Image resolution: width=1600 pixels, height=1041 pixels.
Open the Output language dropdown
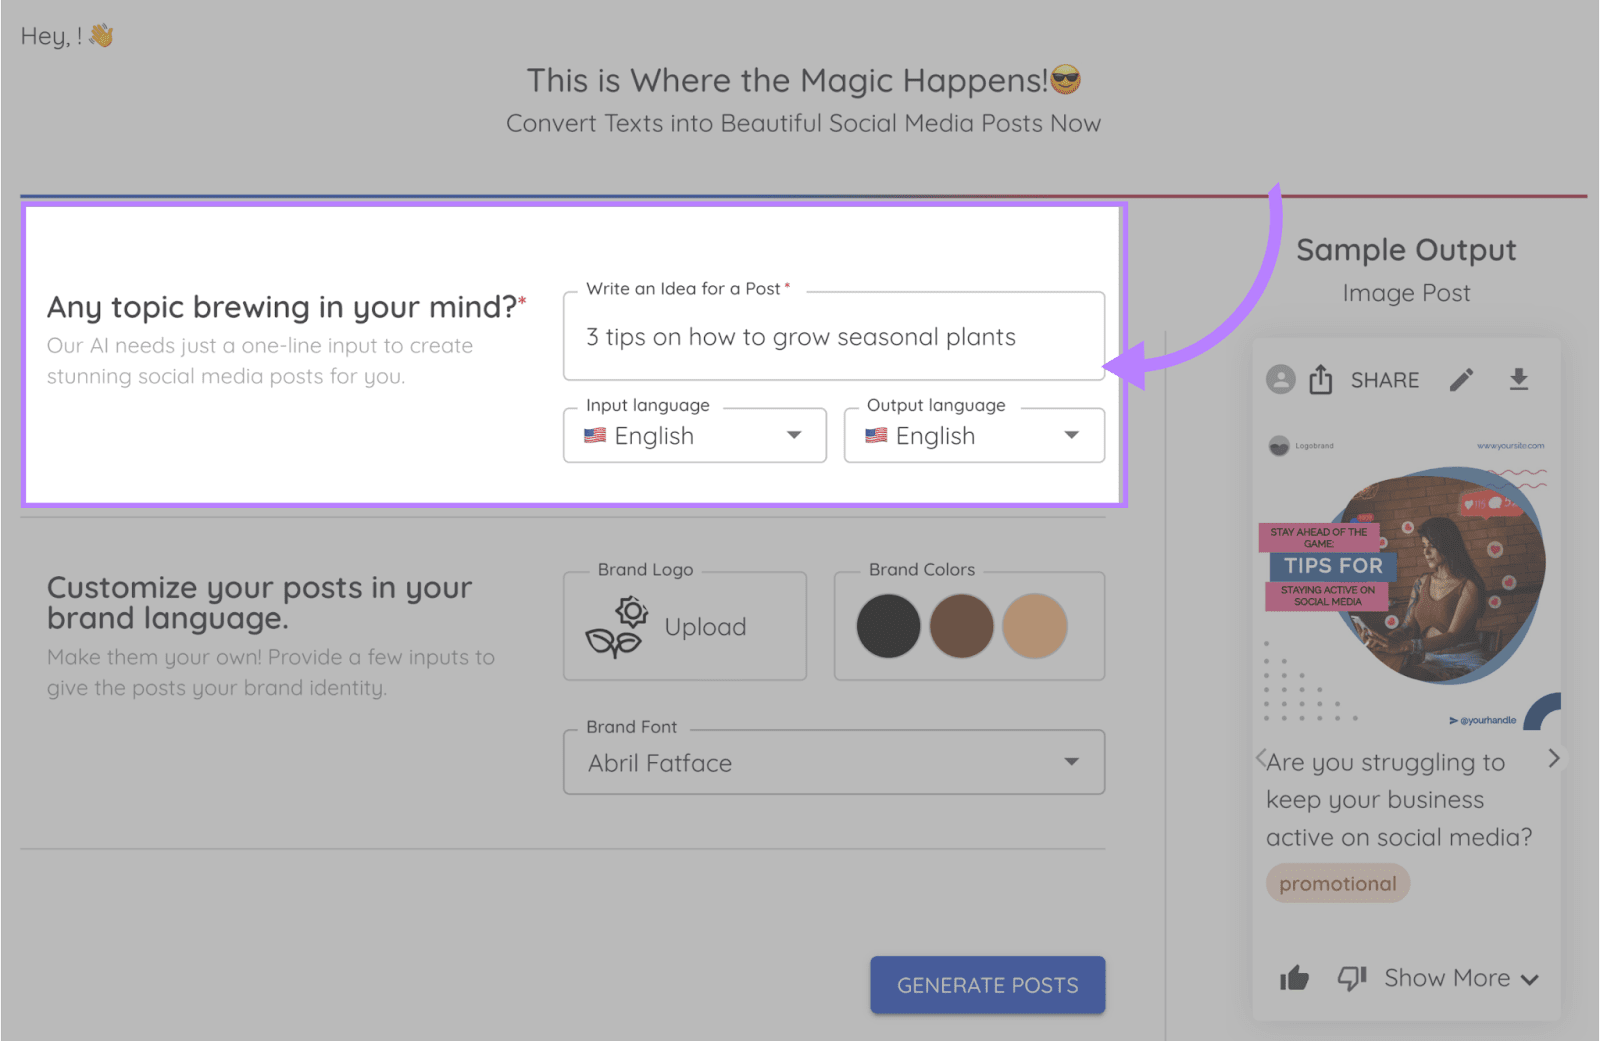[x=1072, y=435]
